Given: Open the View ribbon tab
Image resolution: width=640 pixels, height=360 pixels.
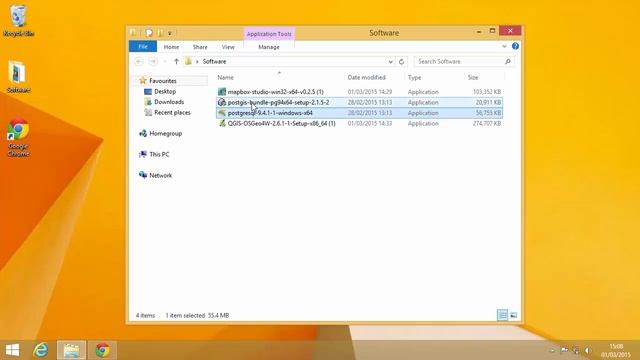Looking at the screenshot, I should point(228,47).
